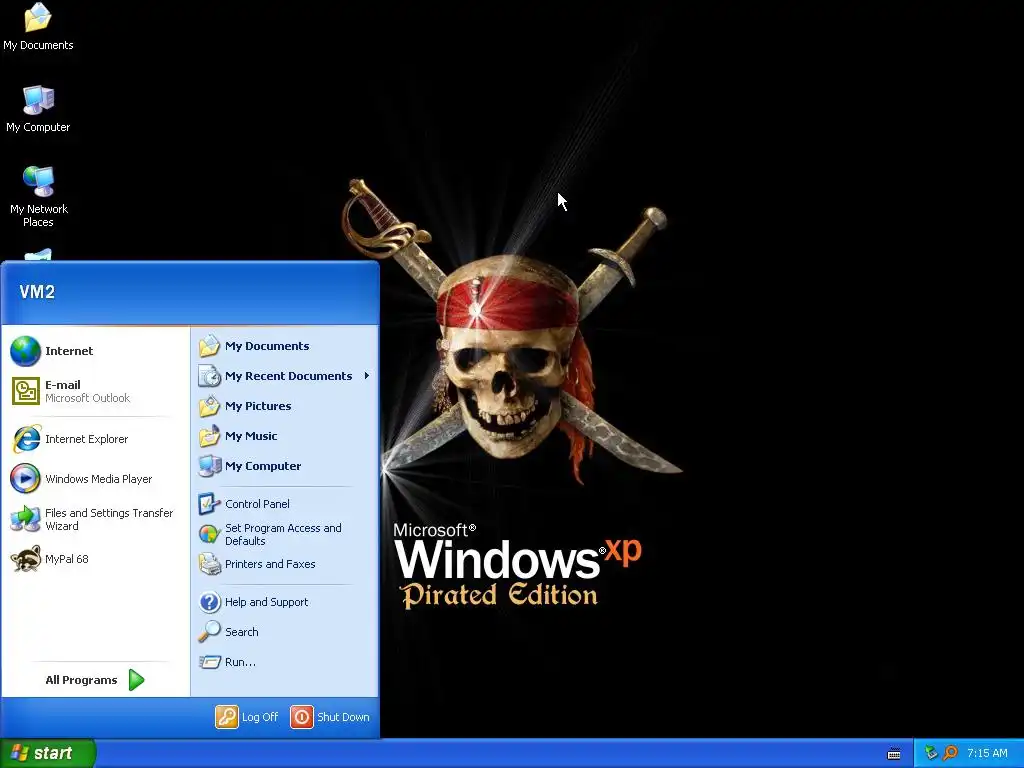Click the My Recent Documents icon
This screenshot has height=768, width=1024.
pyautogui.click(x=210, y=376)
